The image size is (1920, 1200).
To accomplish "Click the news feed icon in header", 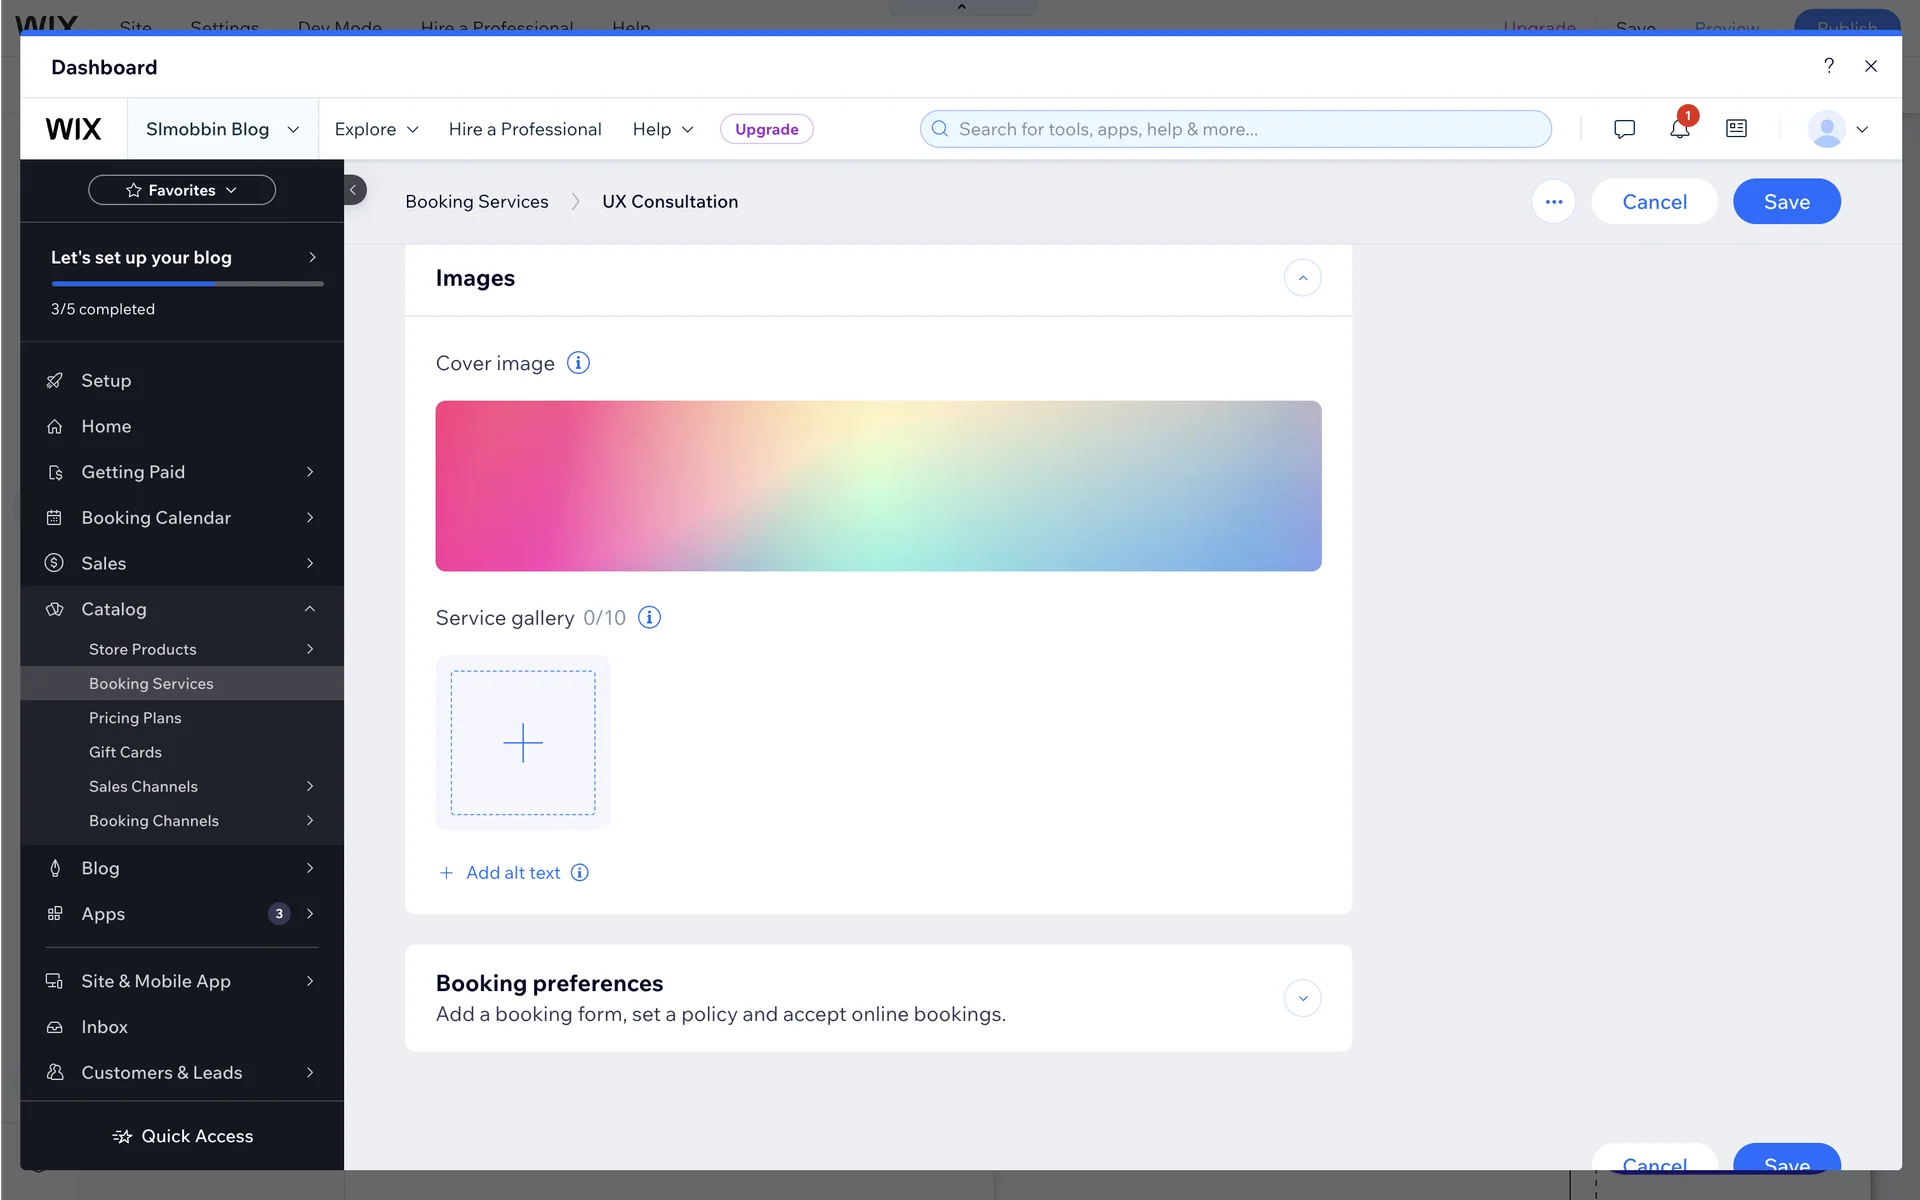I will (1736, 129).
